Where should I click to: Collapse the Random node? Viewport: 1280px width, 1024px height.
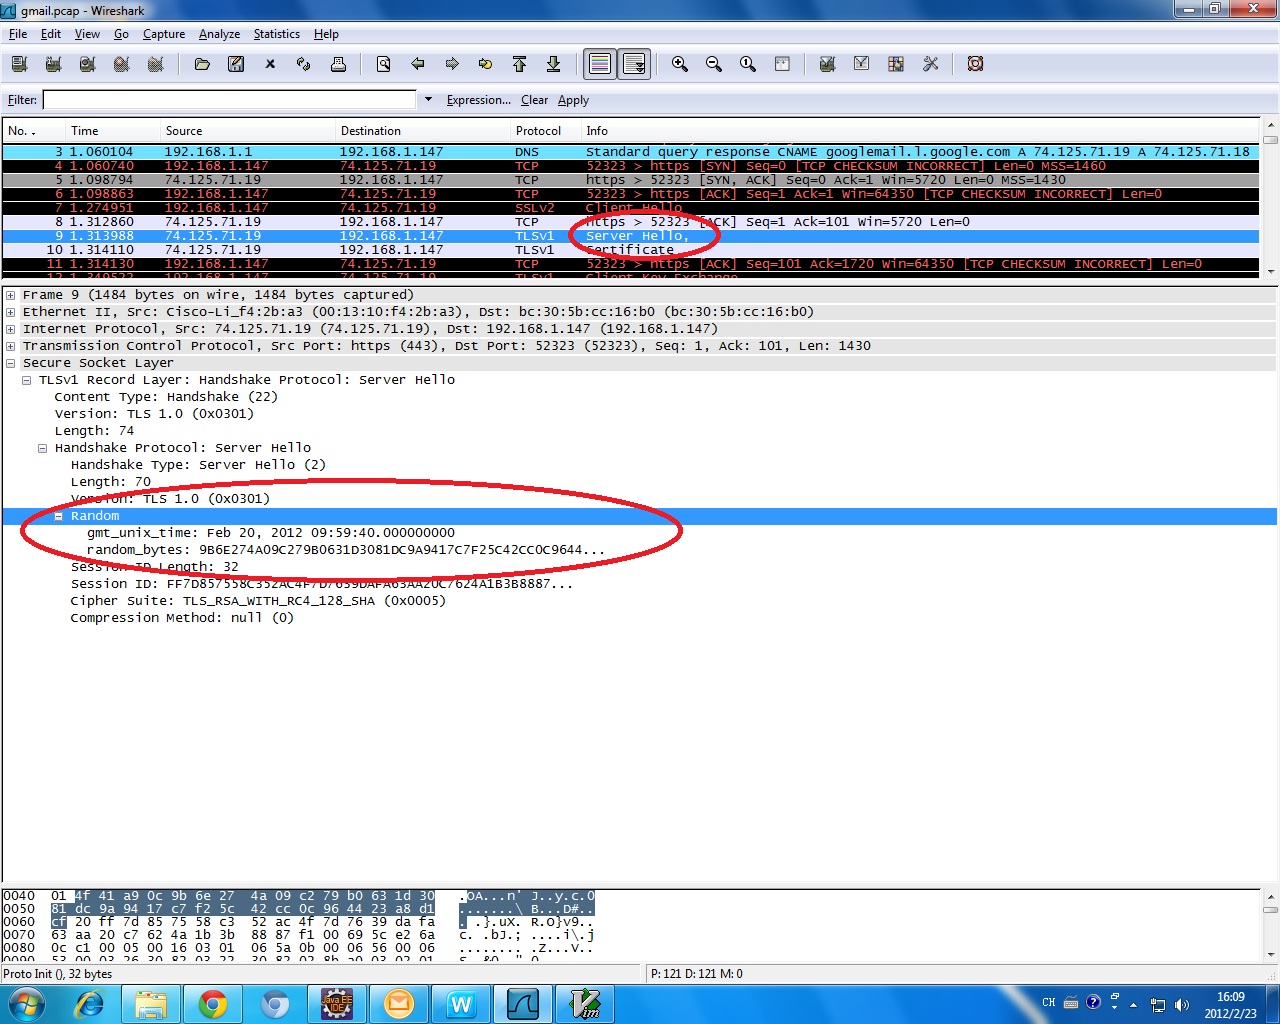(x=59, y=516)
